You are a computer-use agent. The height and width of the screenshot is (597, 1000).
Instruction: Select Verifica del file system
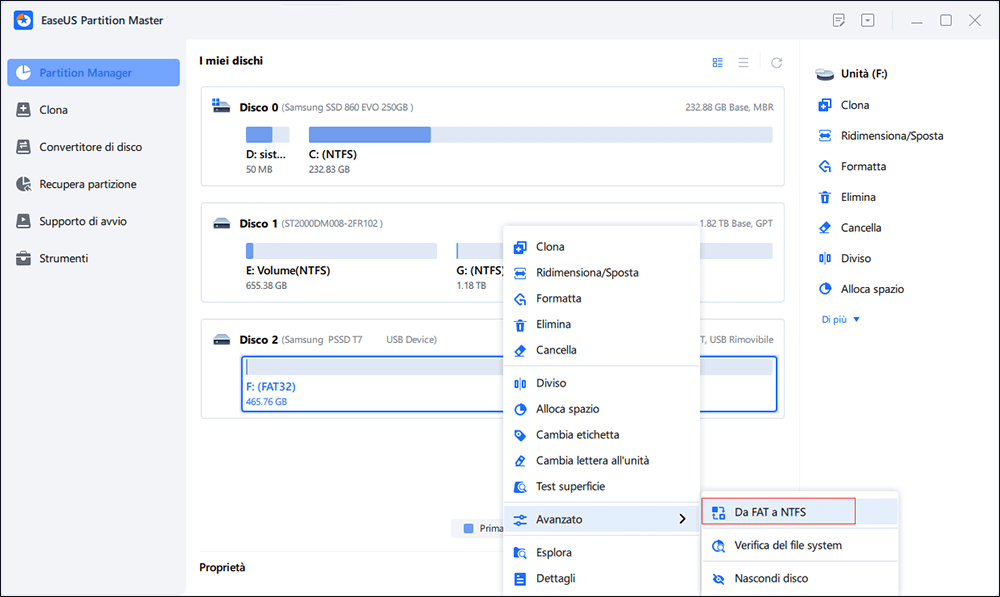click(x=800, y=545)
